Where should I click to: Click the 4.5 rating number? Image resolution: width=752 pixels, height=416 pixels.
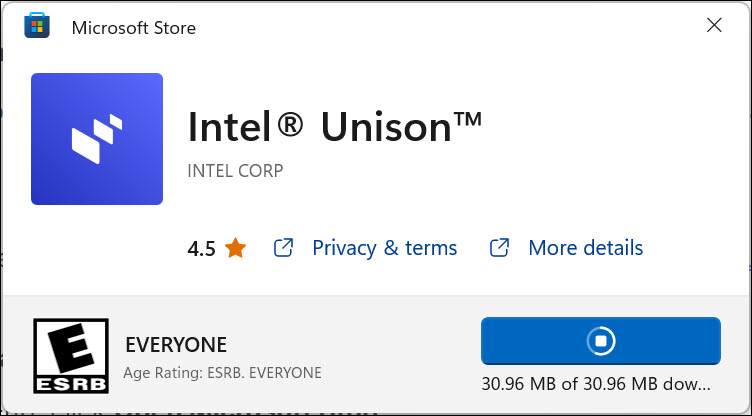click(201, 248)
